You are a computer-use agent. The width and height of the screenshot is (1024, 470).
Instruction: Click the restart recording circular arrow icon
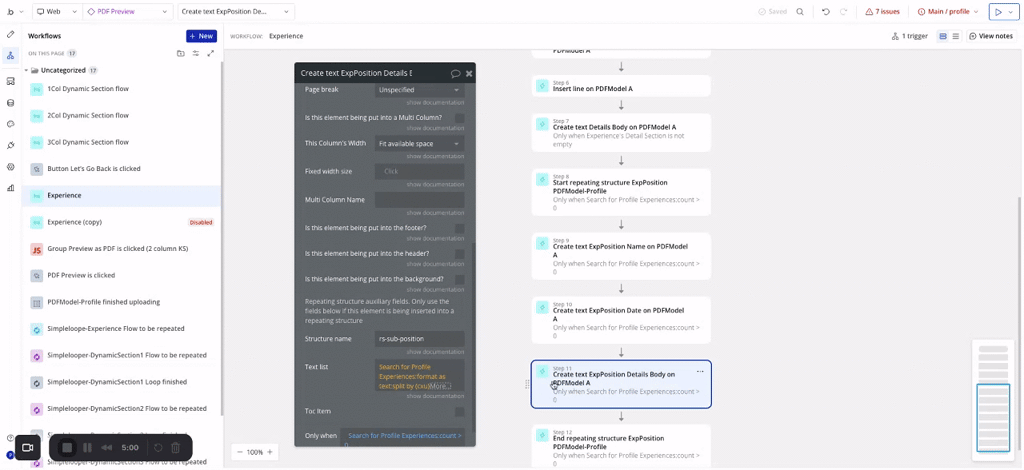point(157,448)
